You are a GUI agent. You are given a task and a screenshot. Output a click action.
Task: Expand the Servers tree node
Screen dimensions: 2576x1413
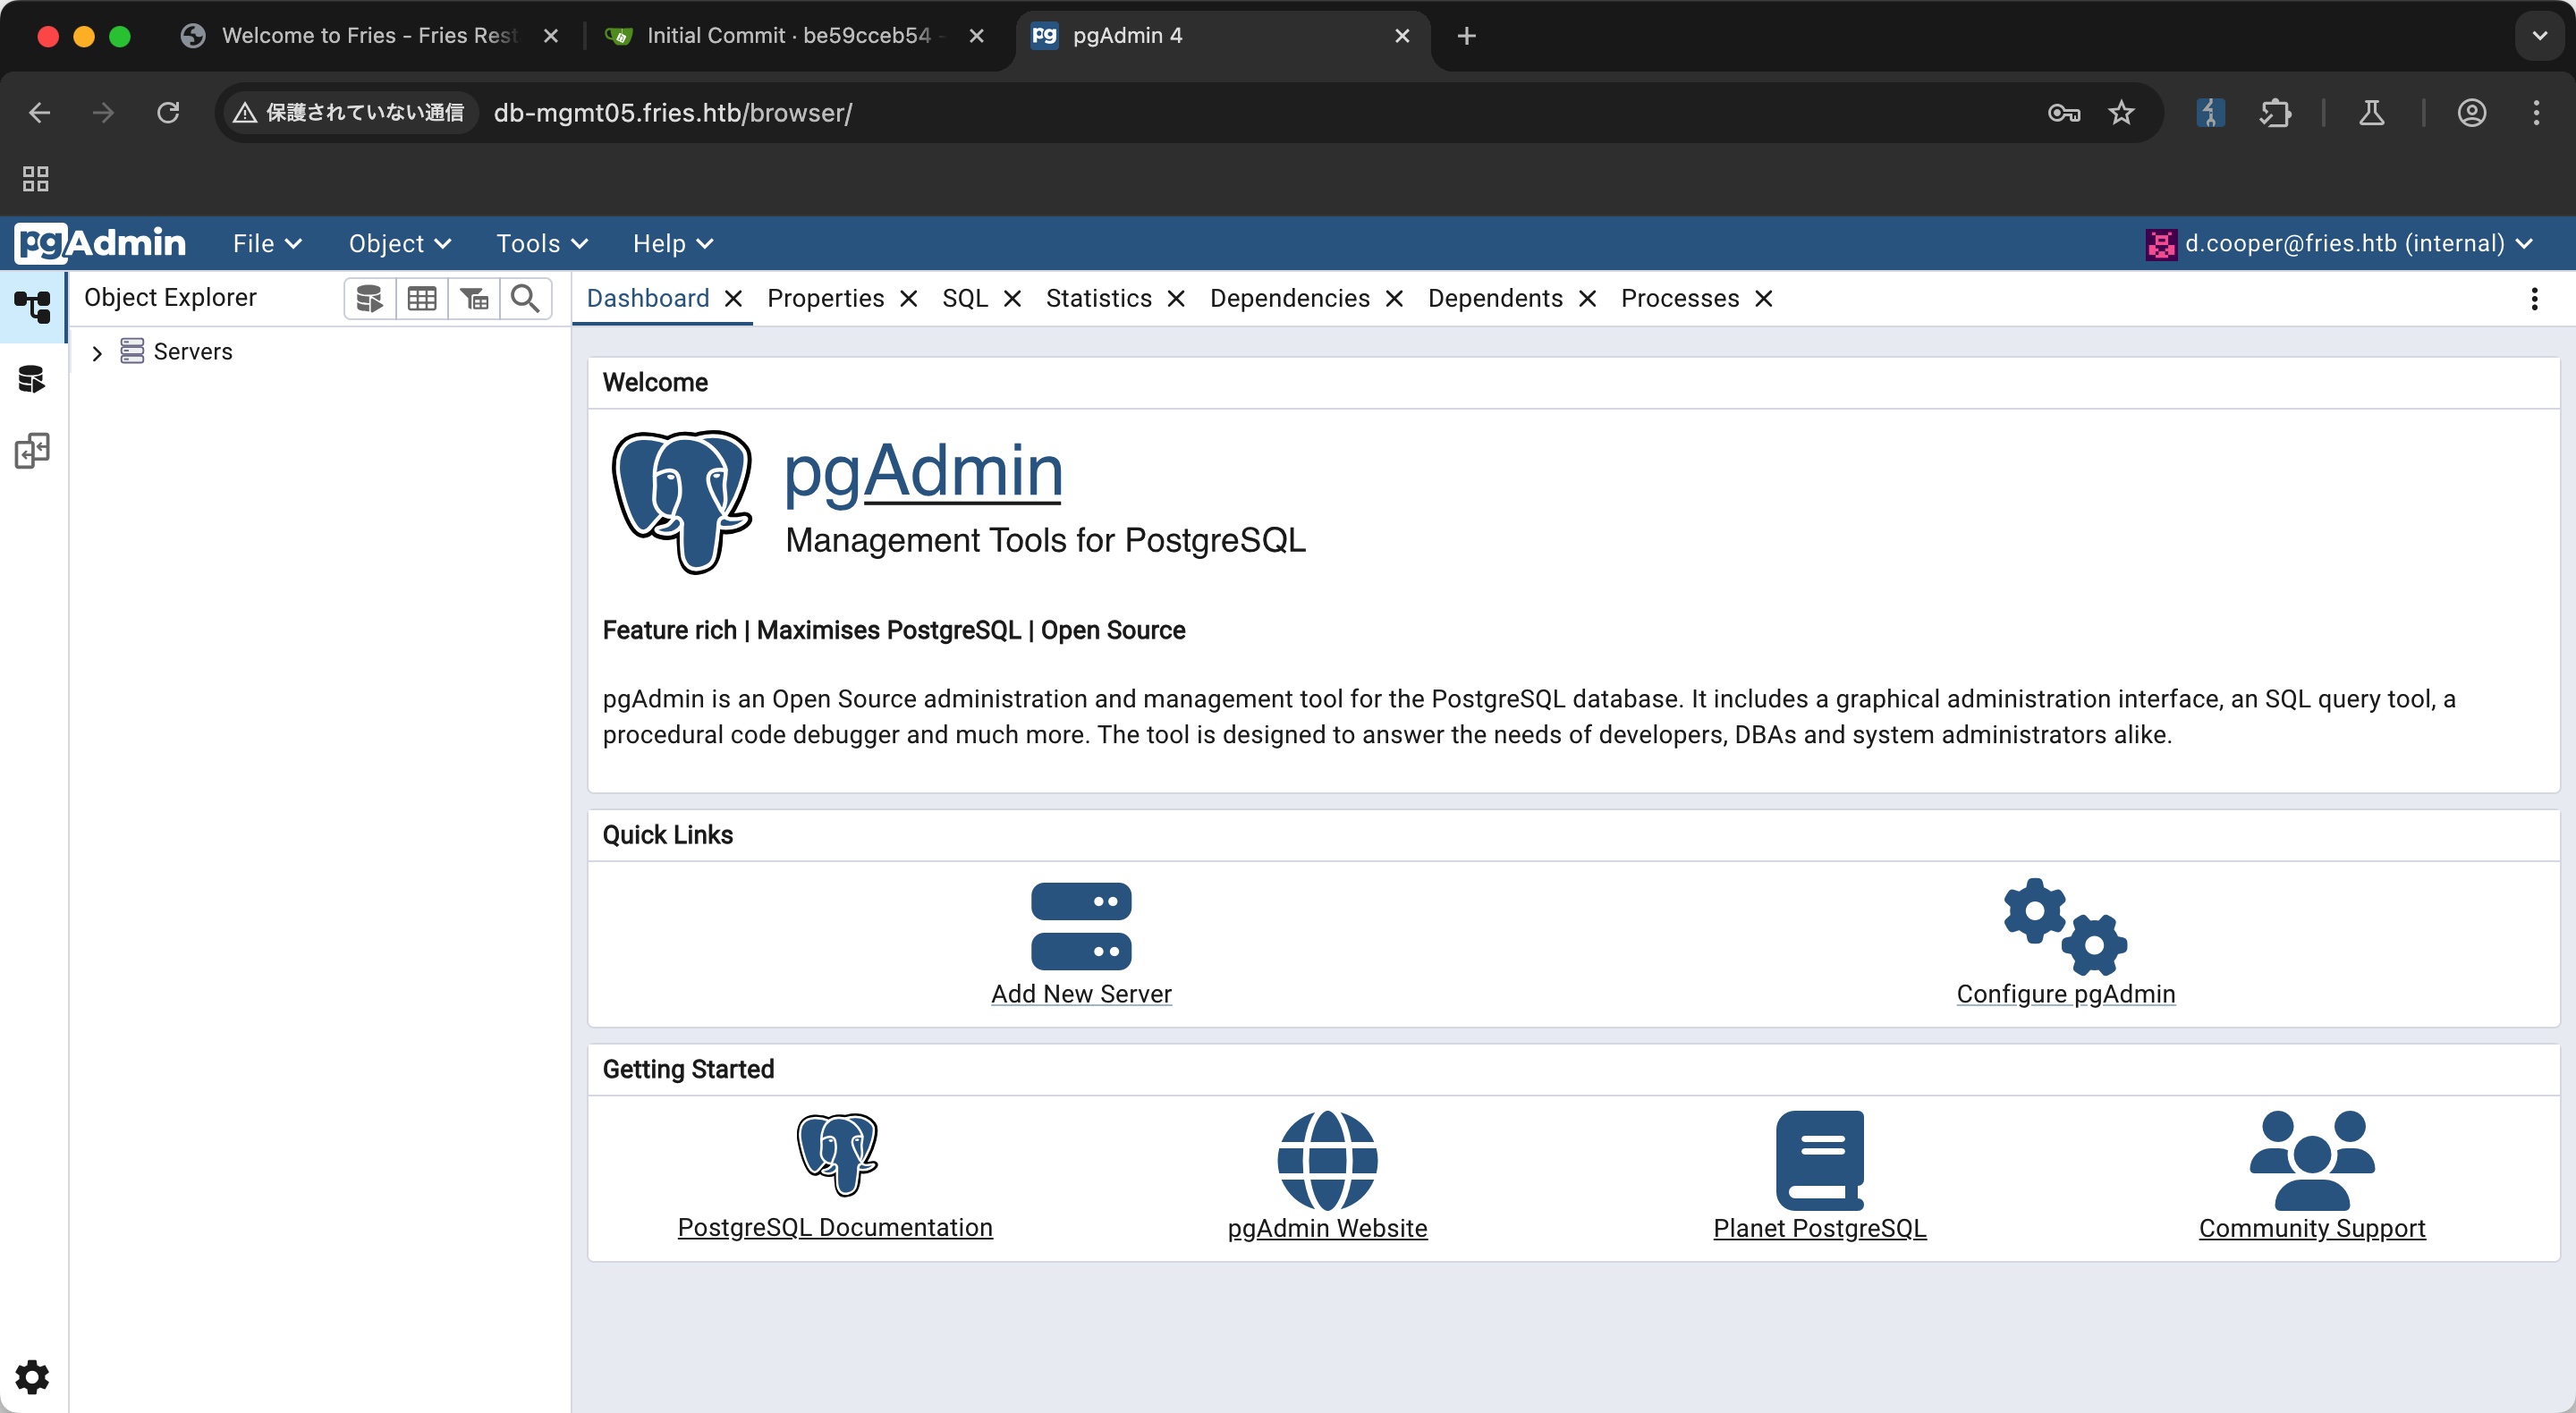coord(97,353)
